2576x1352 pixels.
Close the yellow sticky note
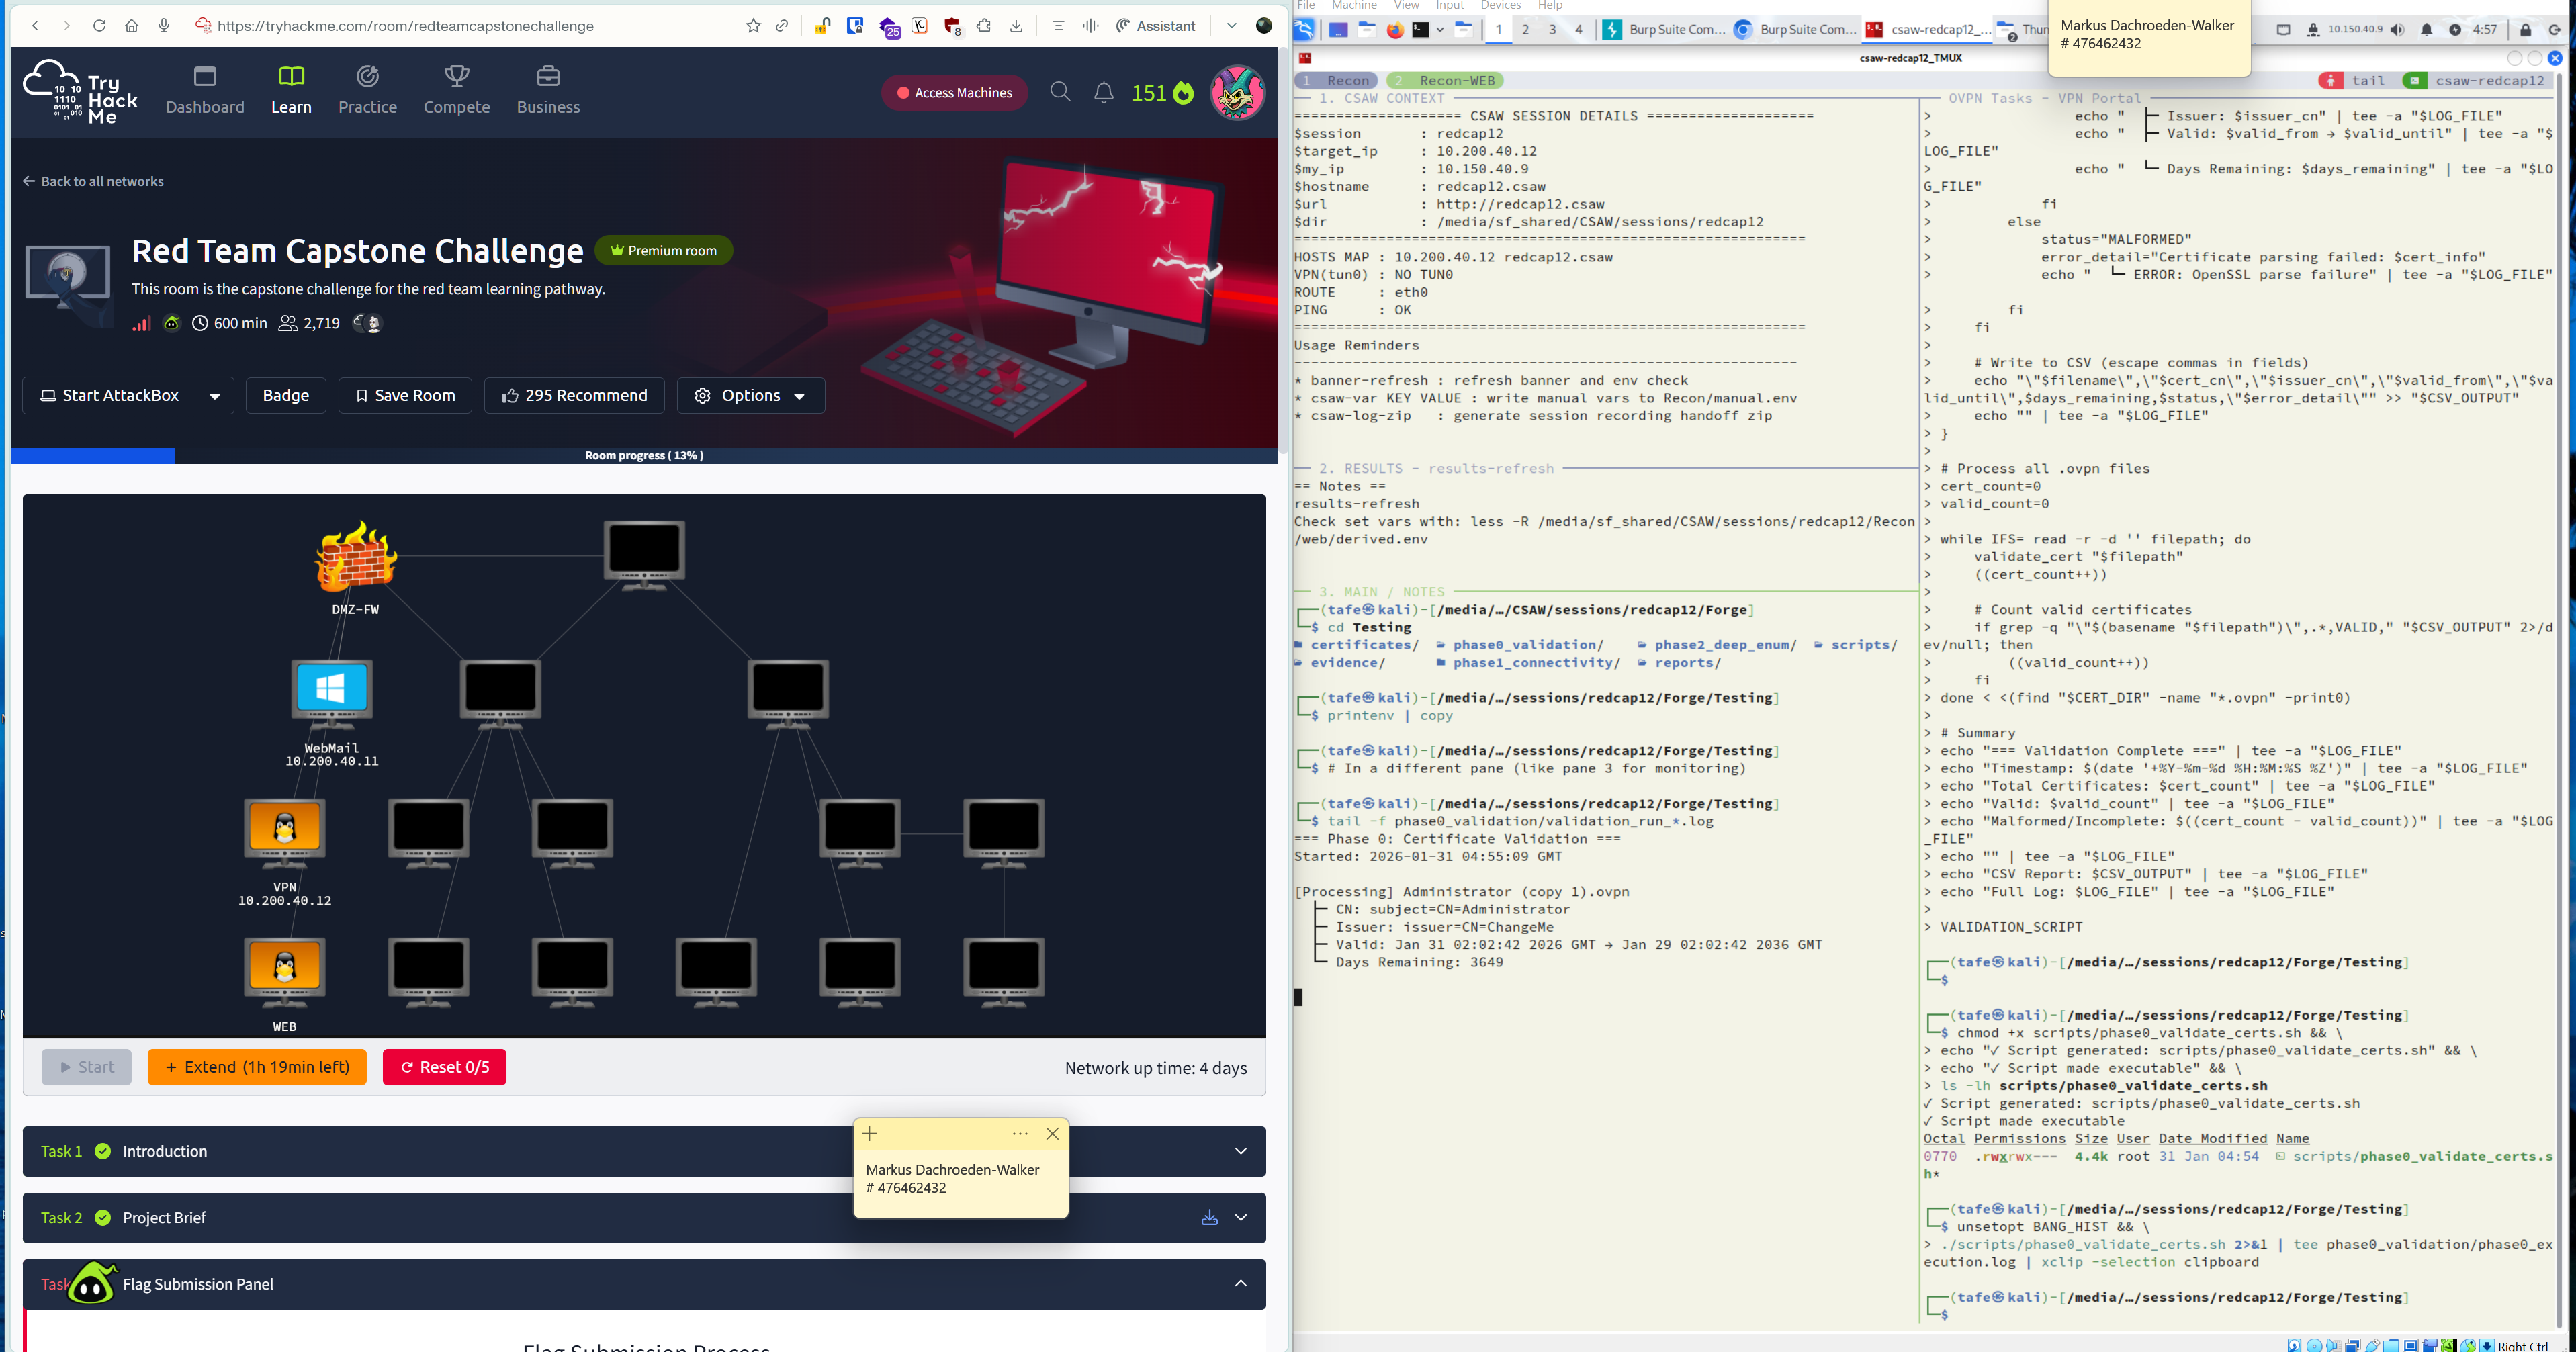pos(1052,1133)
